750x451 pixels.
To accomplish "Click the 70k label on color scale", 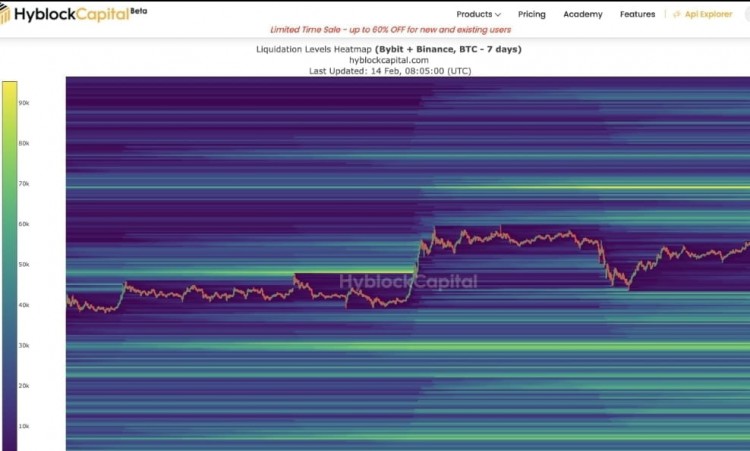I will [x=24, y=184].
